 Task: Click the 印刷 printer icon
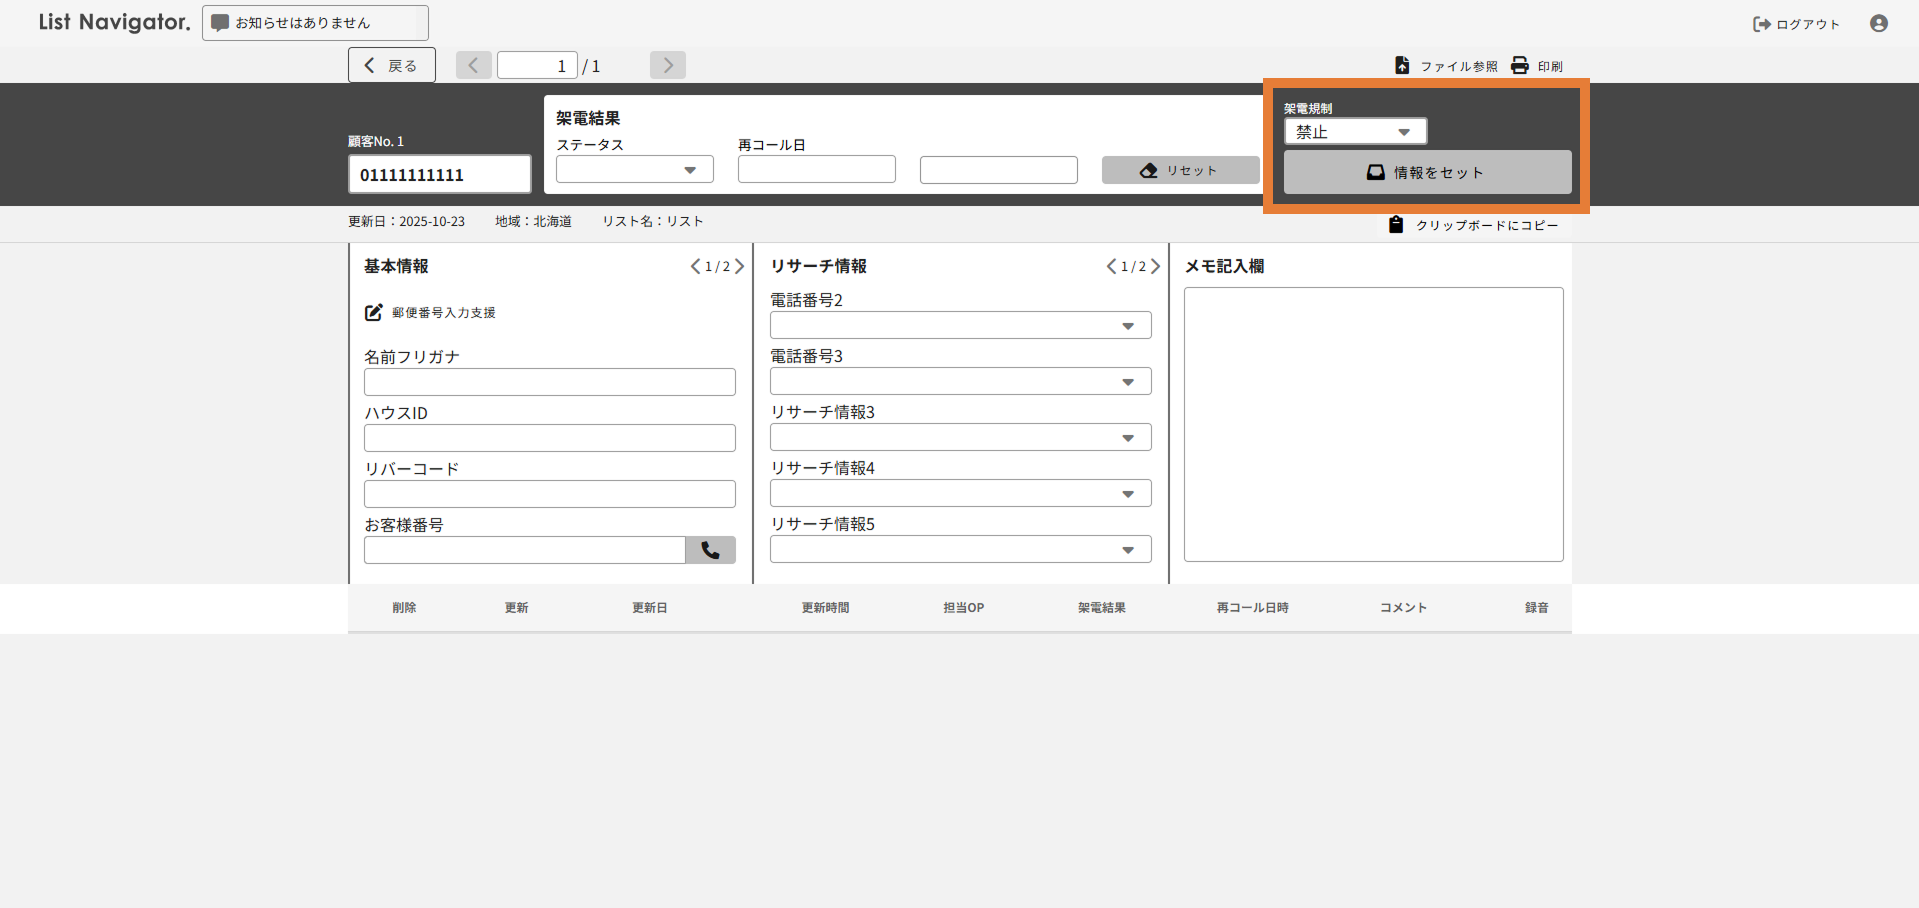[1519, 65]
